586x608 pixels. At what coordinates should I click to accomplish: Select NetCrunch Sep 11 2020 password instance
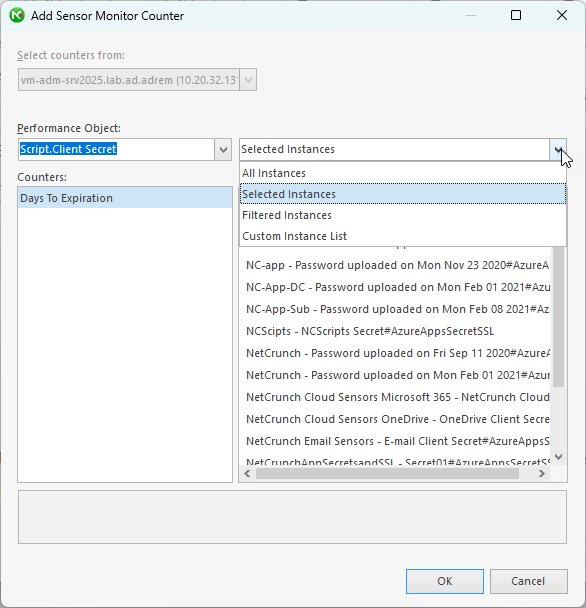point(397,353)
